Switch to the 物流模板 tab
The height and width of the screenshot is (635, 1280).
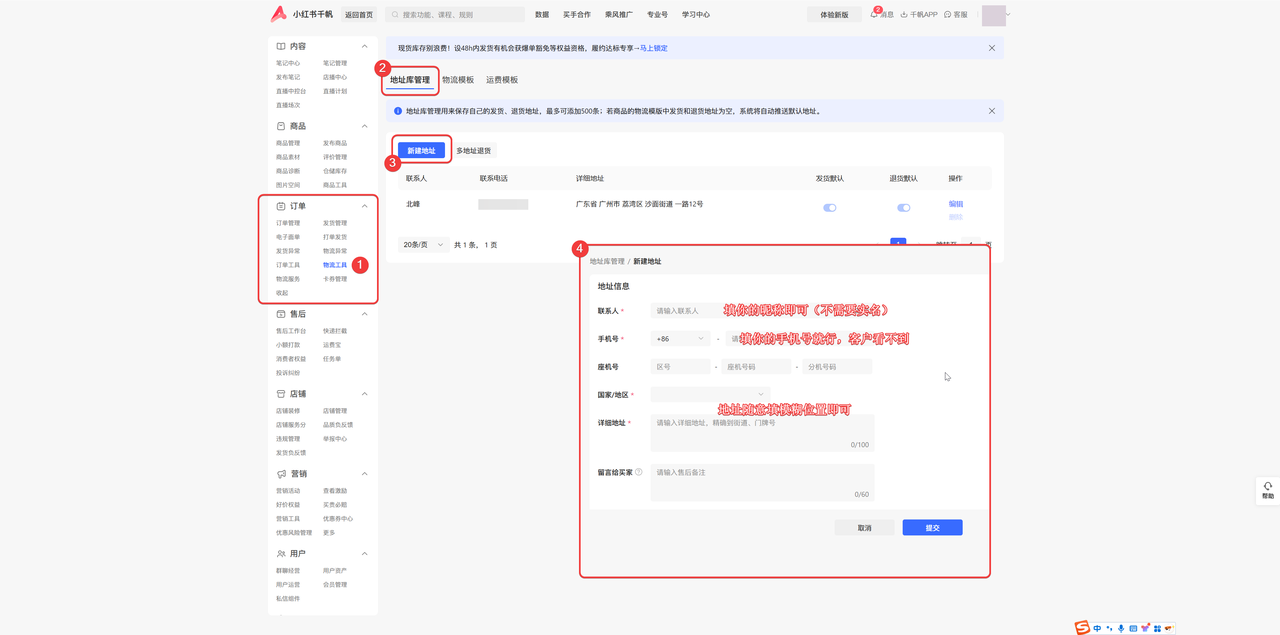point(458,80)
